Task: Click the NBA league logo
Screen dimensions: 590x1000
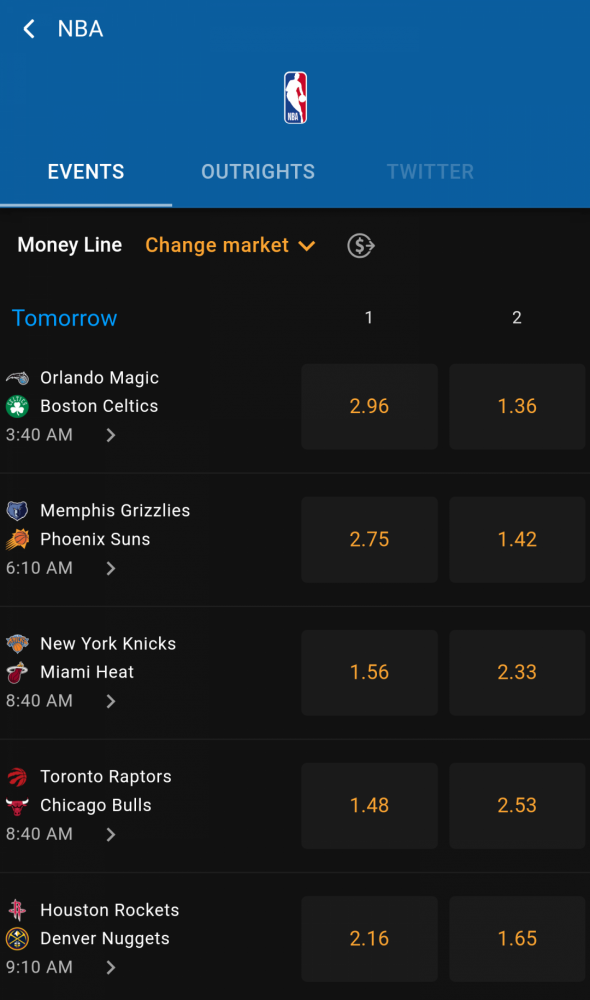Action: click(x=295, y=98)
